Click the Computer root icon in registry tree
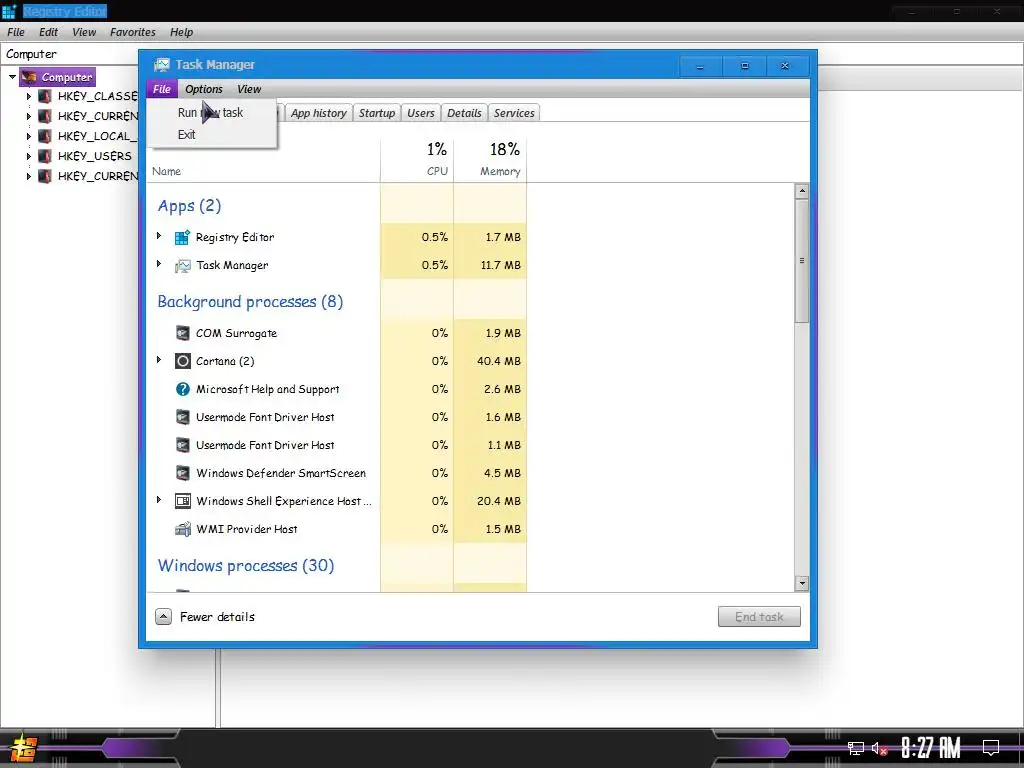The width and height of the screenshot is (1024, 768). point(29,77)
